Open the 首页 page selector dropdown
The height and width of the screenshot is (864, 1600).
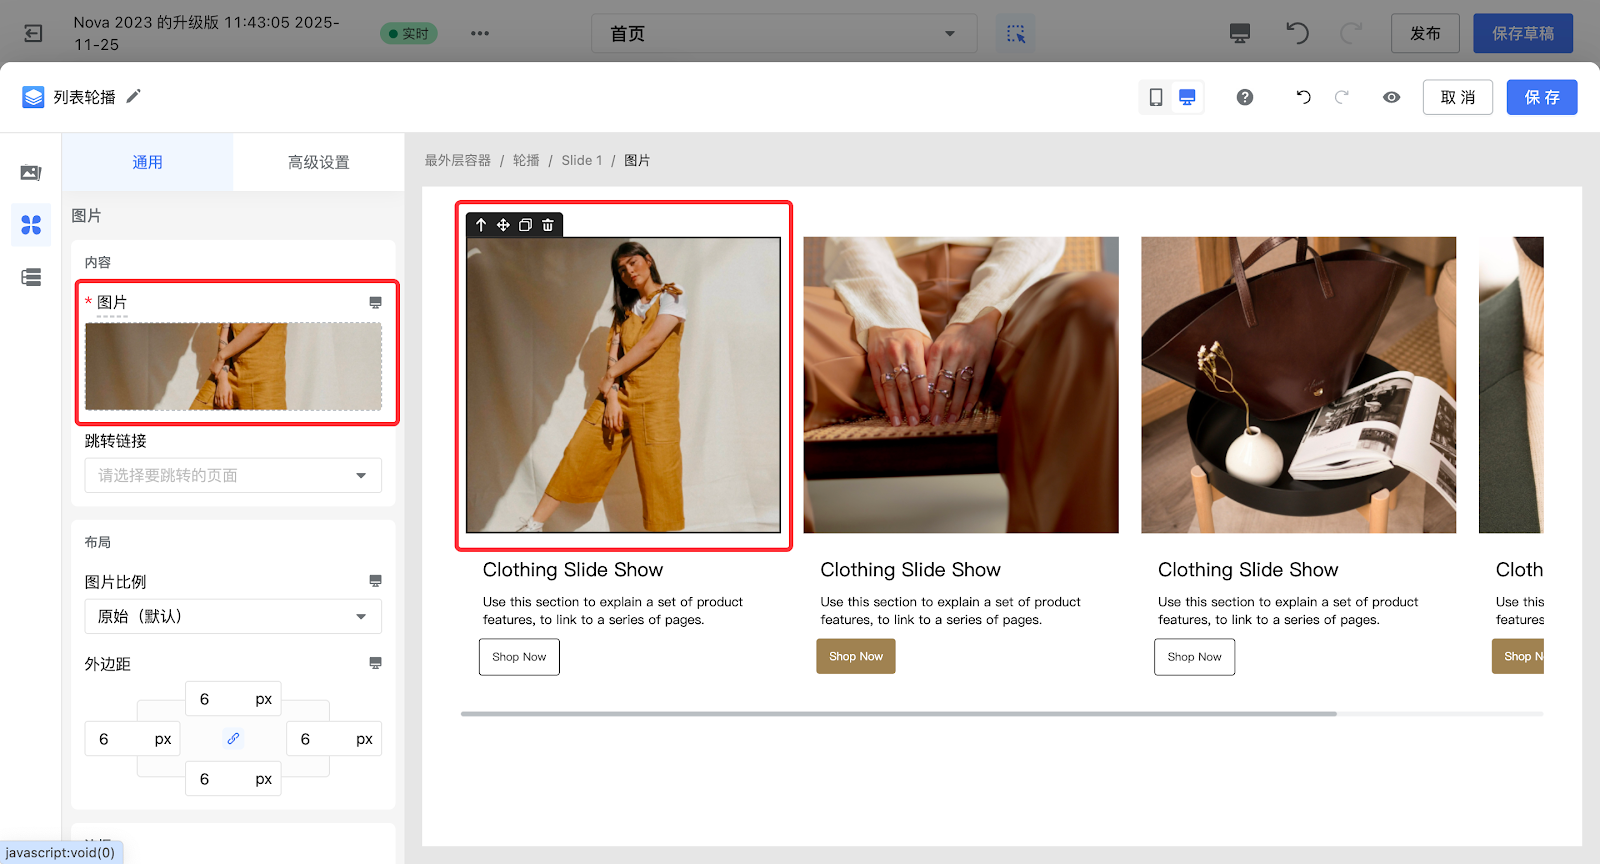point(783,34)
